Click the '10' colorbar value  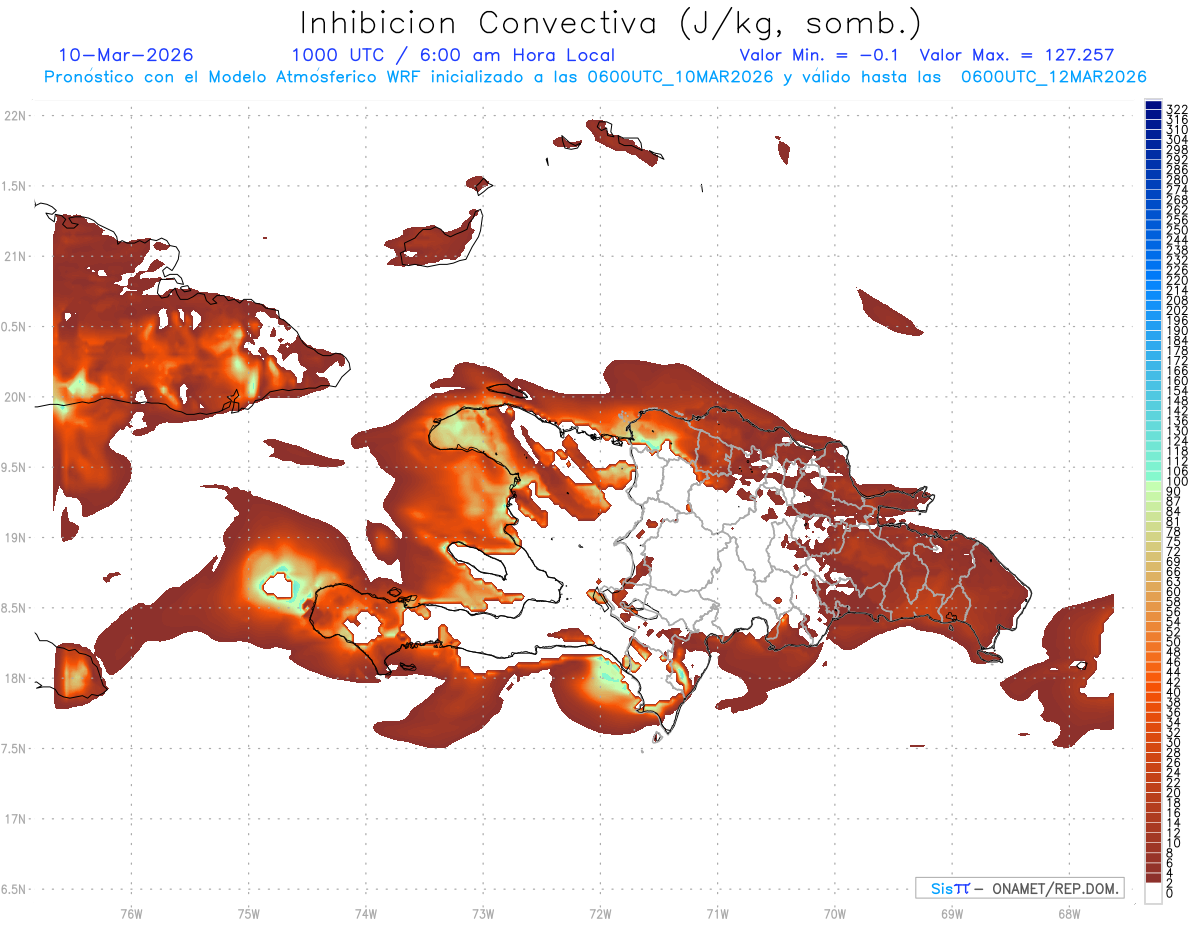point(1173,843)
